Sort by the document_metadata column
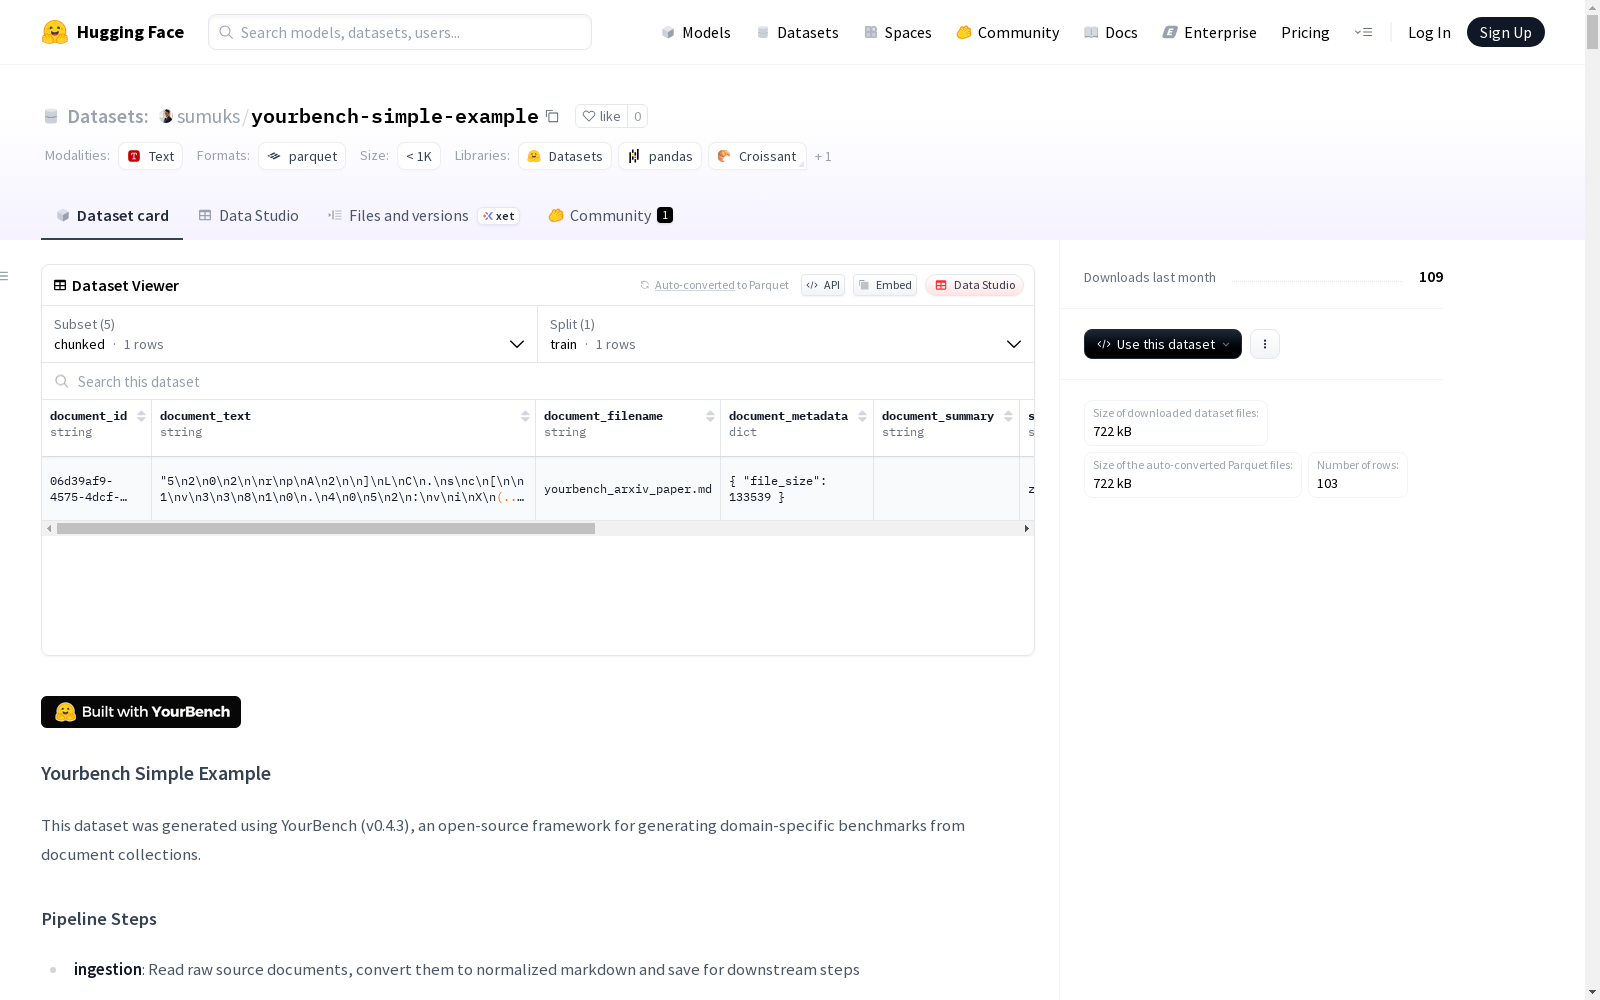 862,416
